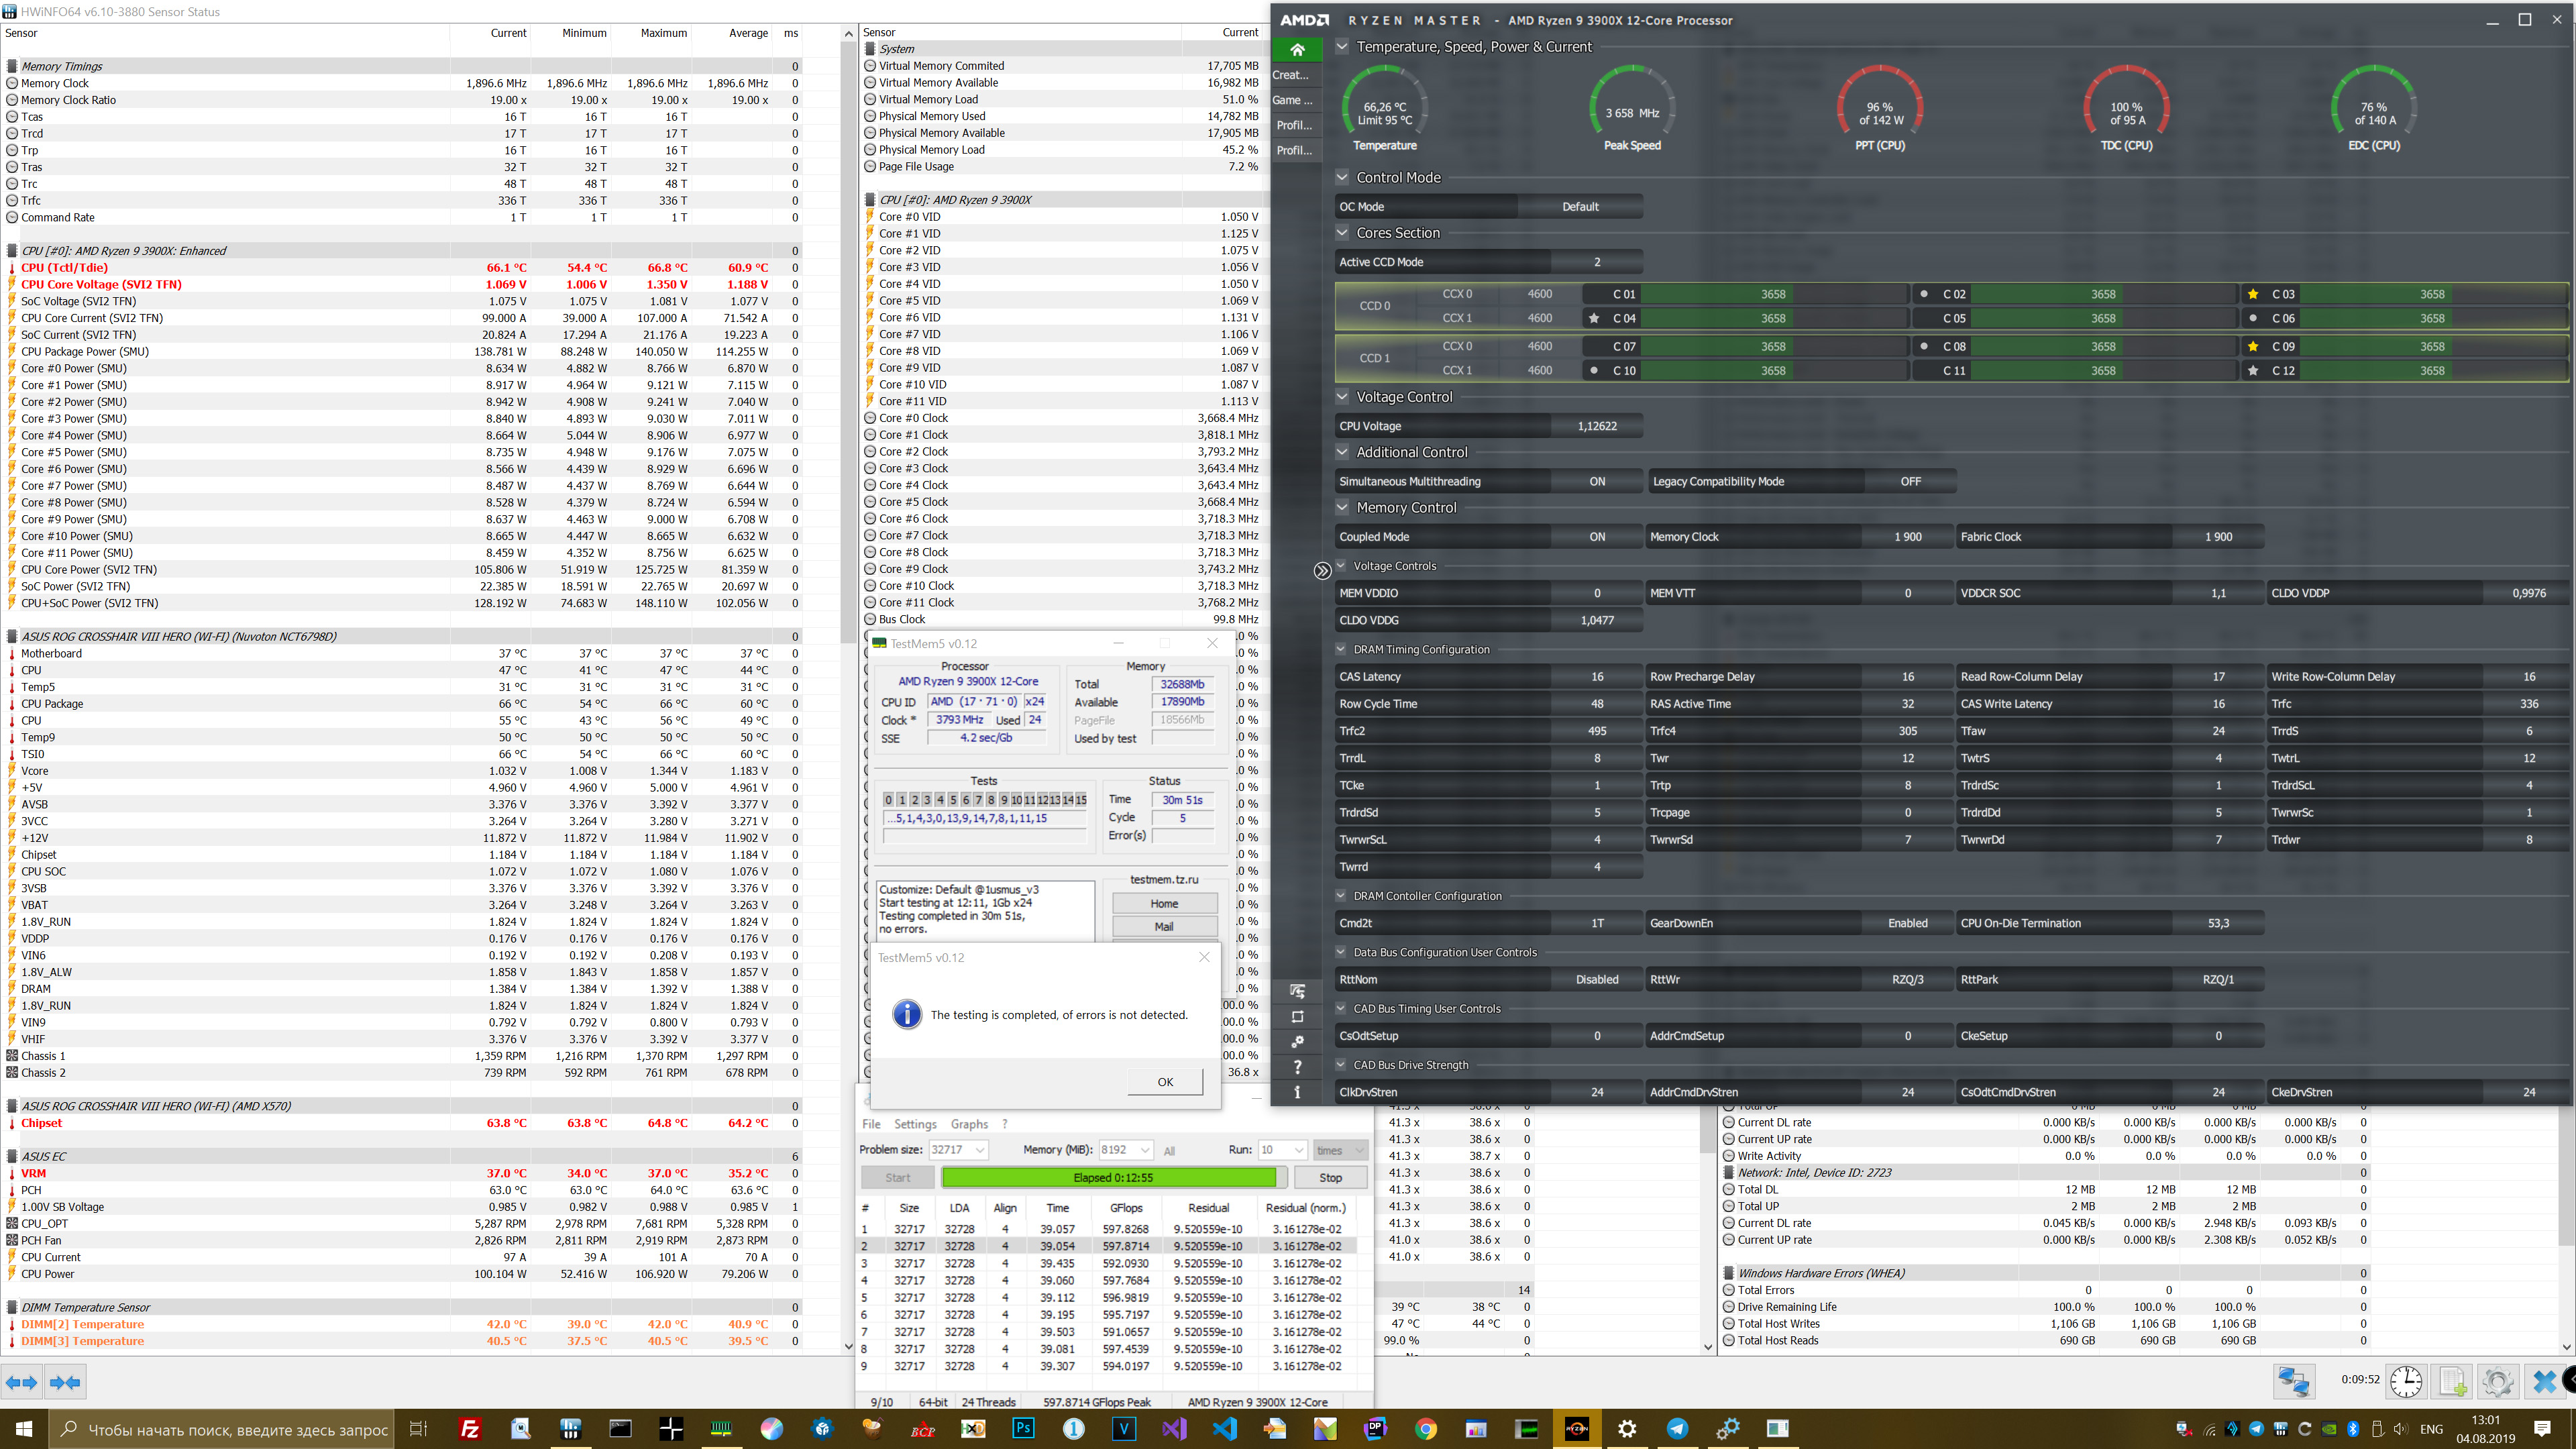This screenshot has height=1449, width=2576.
Task: Click the Ryzen Master help question mark
Action: tap(1297, 1067)
